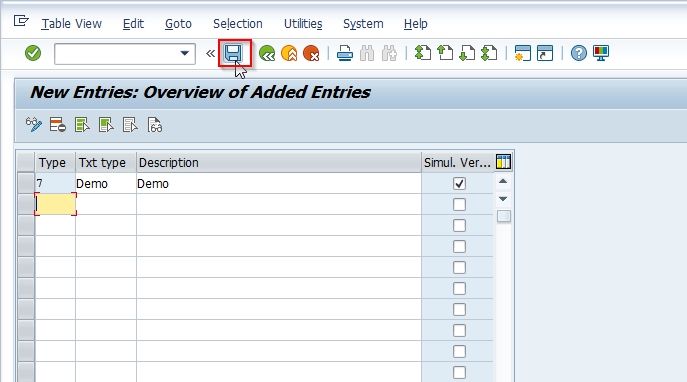
Task: Save entries with the floppy disk icon
Action: click(x=233, y=53)
